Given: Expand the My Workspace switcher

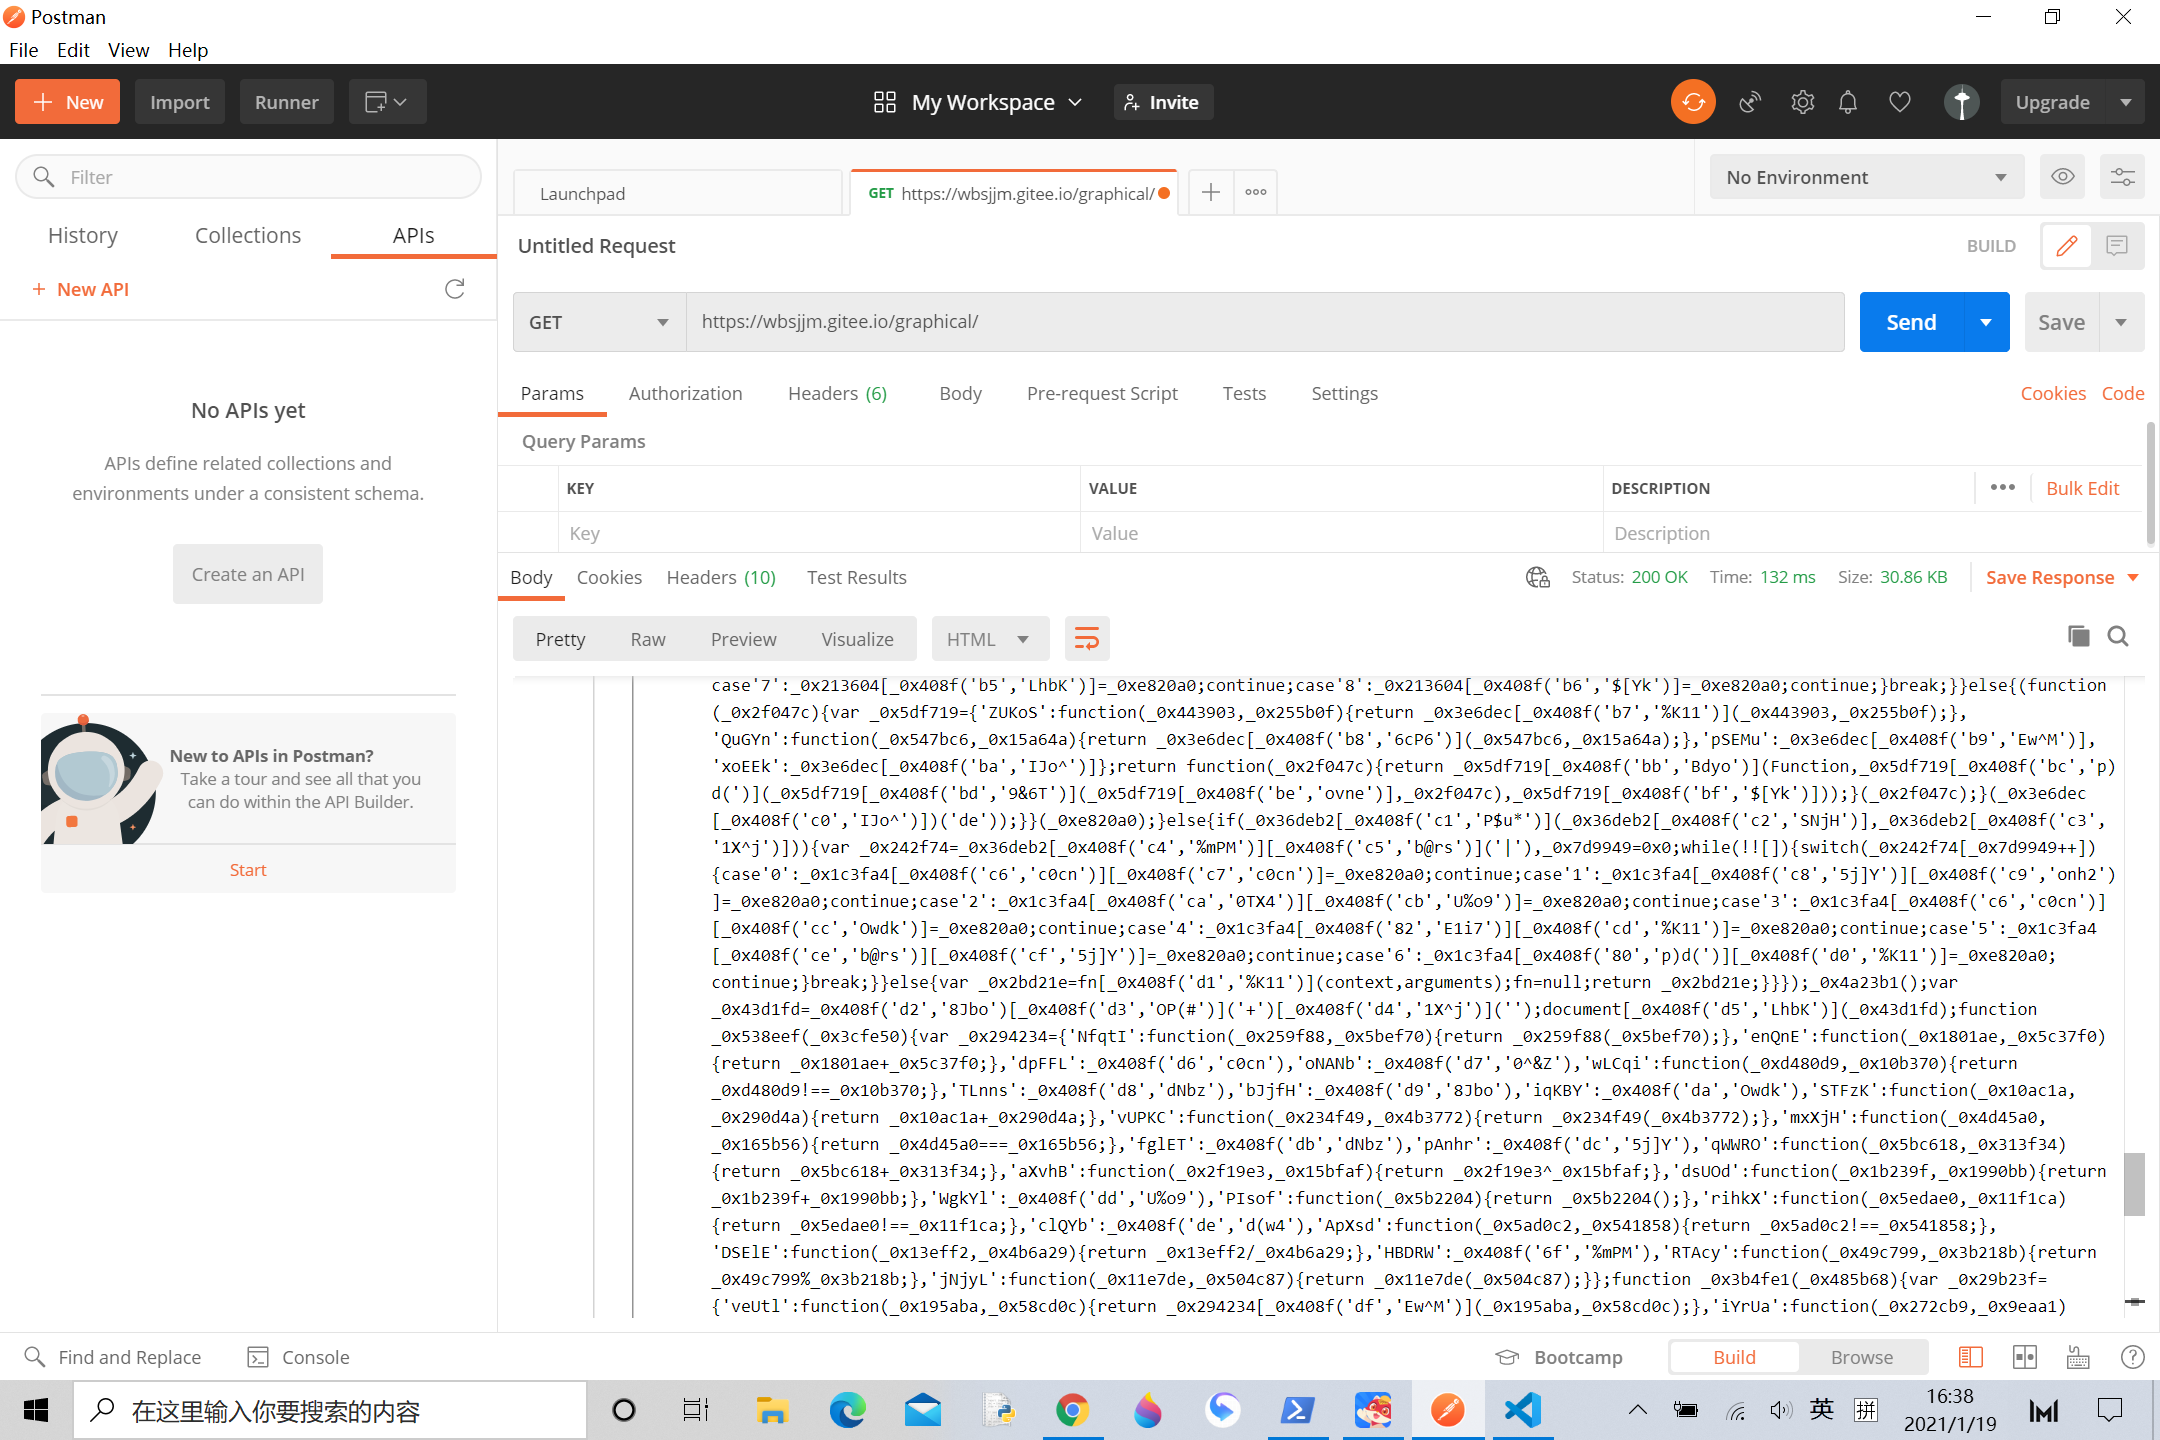Looking at the screenshot, I should click(977, 102).
